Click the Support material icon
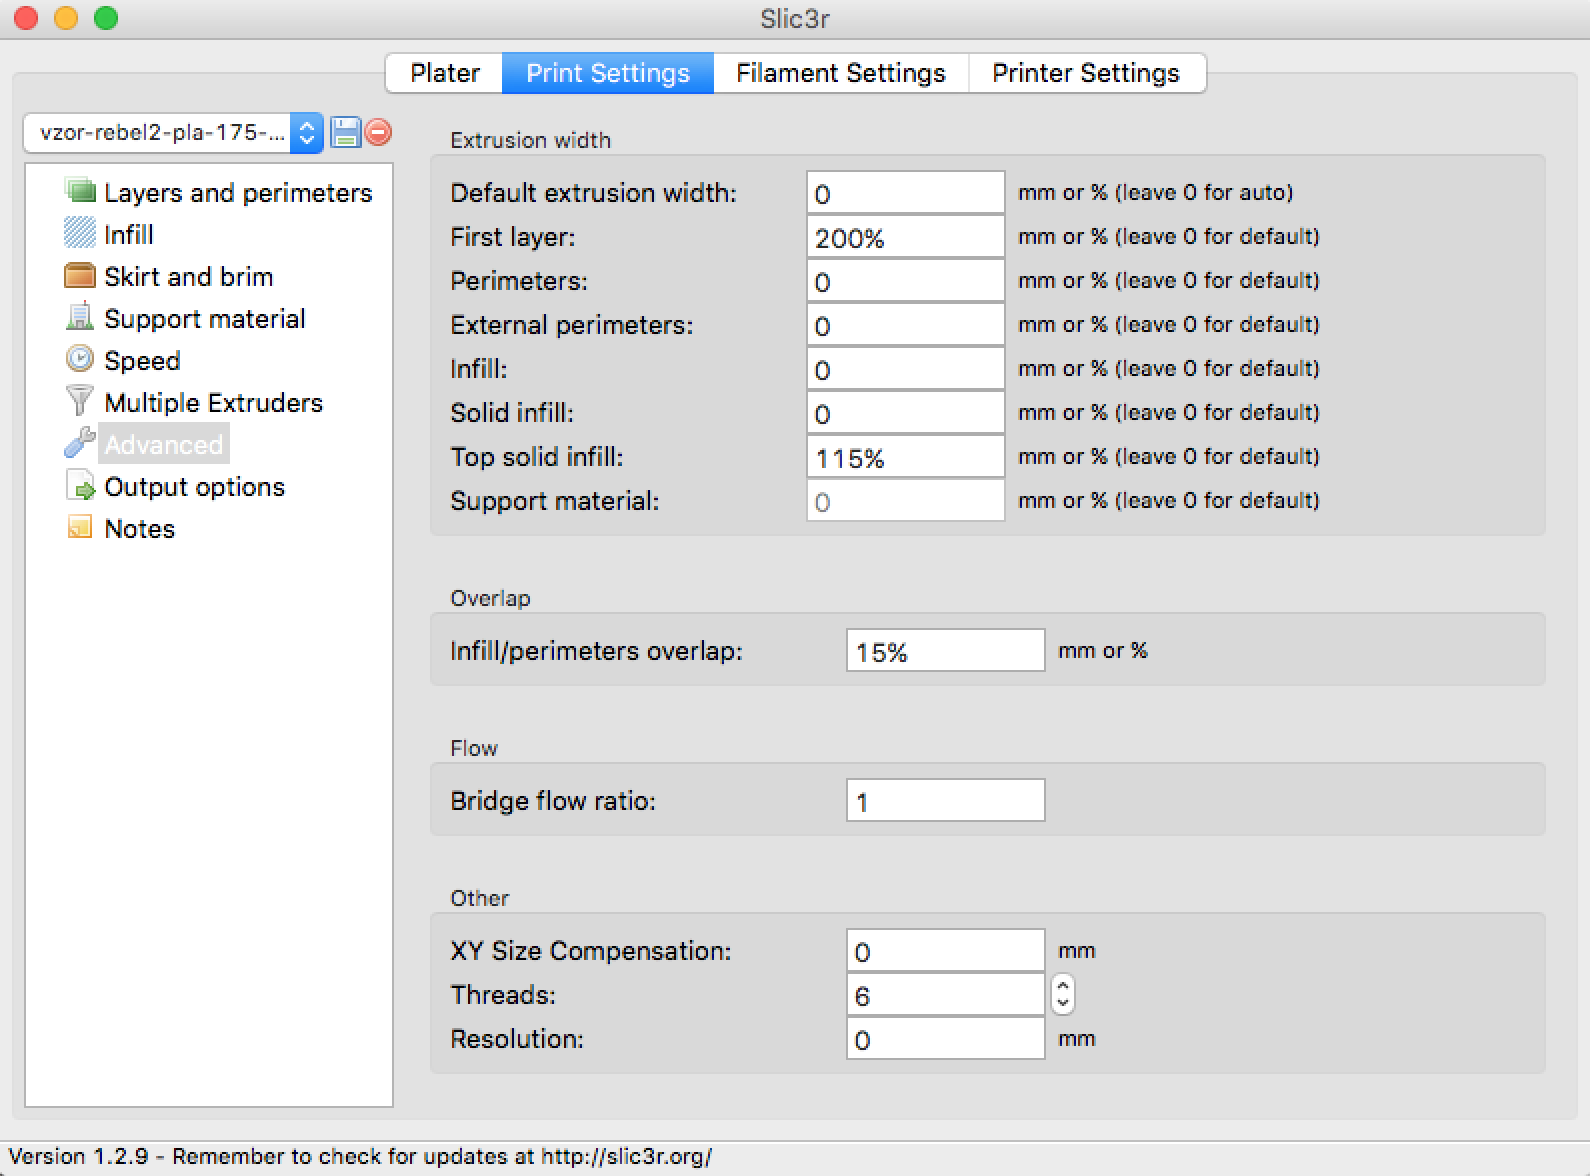The image size is (1590, 1176). pyautogui.click(x=80, y=318)
